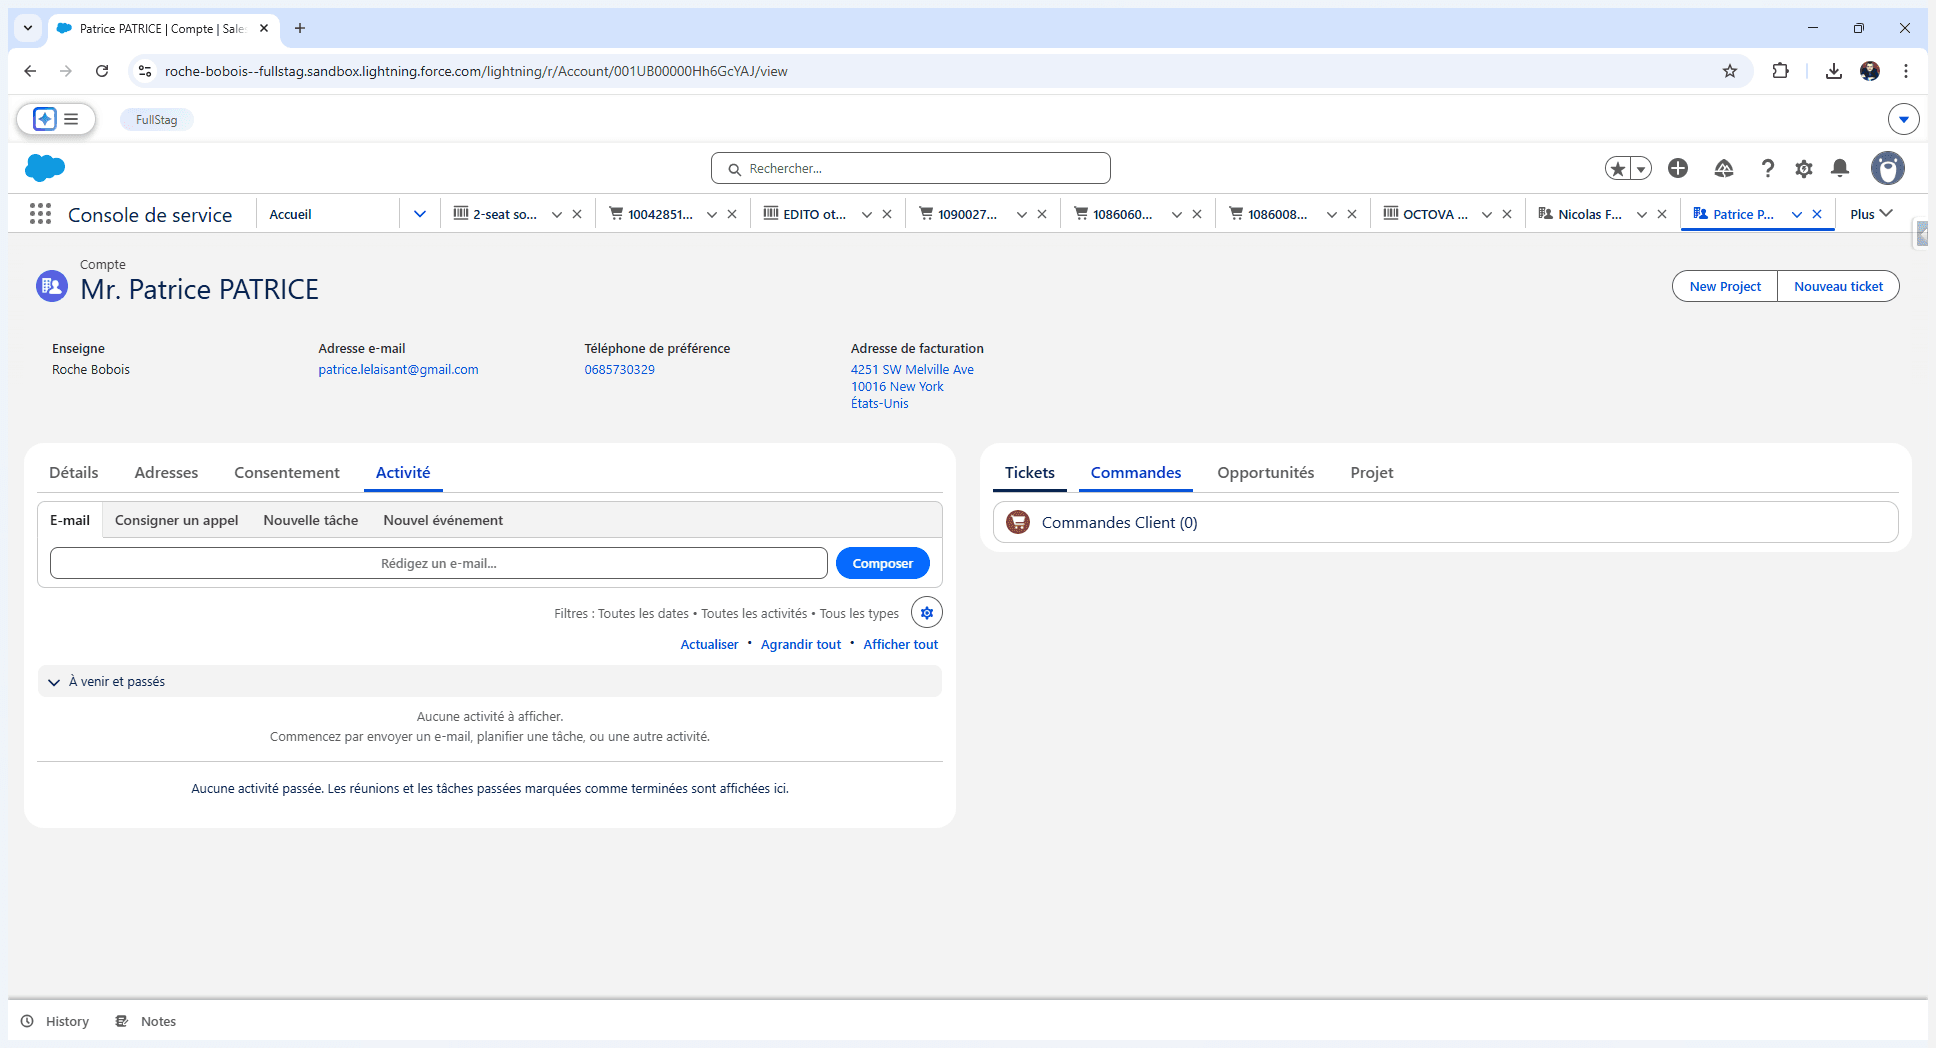The height and width of the screenshot is (1048, 1936).
Task: Reload the browser page
Action: (x=102, y=71)
